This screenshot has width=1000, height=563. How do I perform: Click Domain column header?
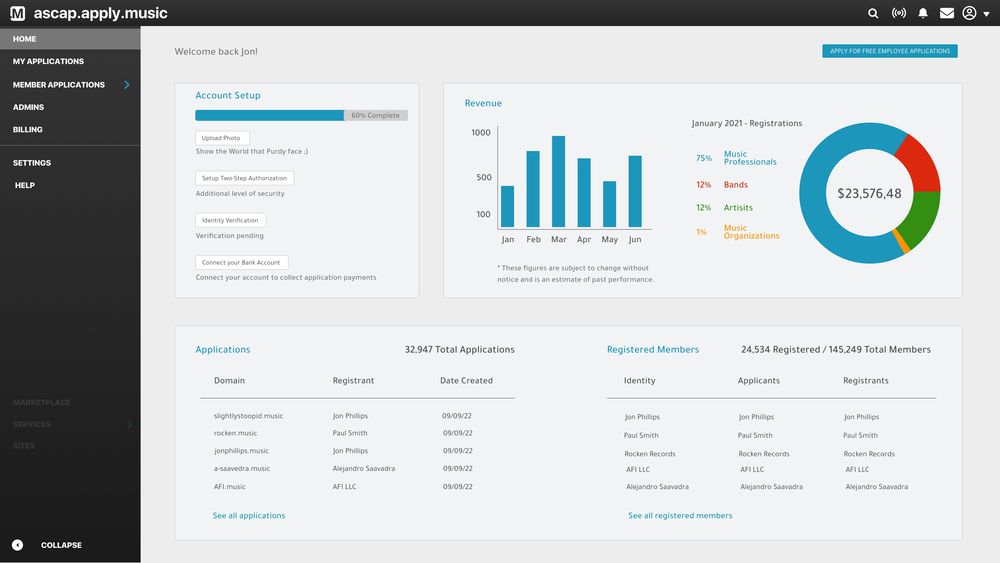pos(229,380)
